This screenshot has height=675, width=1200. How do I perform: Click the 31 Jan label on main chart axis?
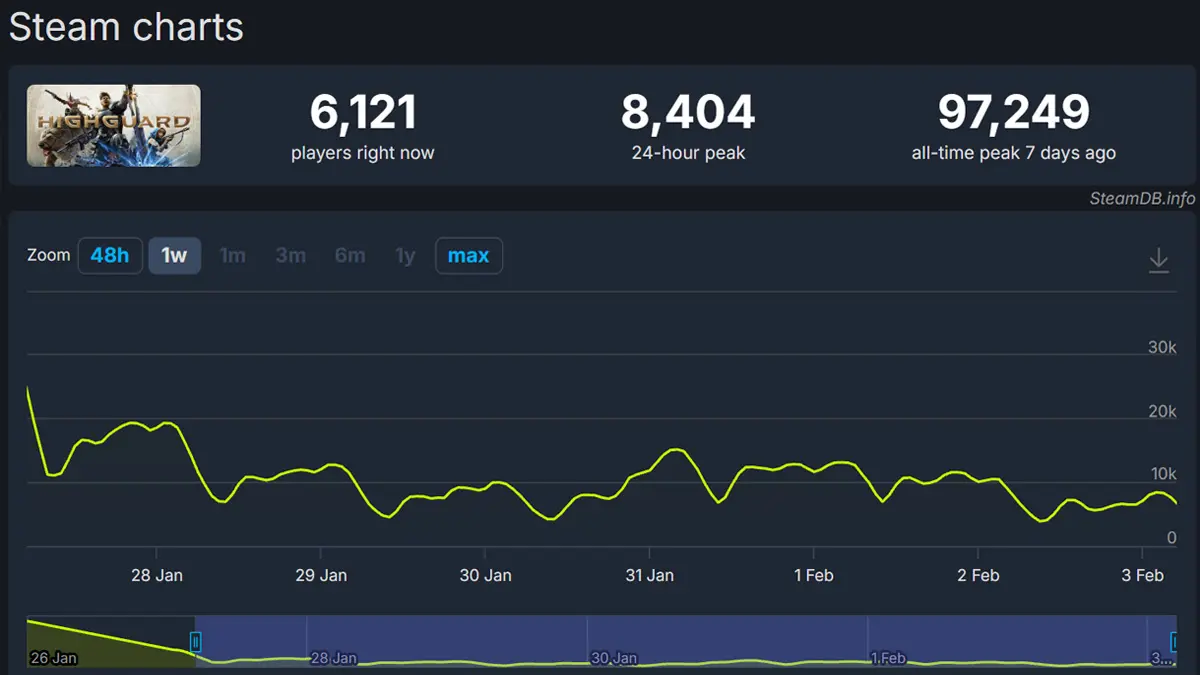tap(649, 575)
